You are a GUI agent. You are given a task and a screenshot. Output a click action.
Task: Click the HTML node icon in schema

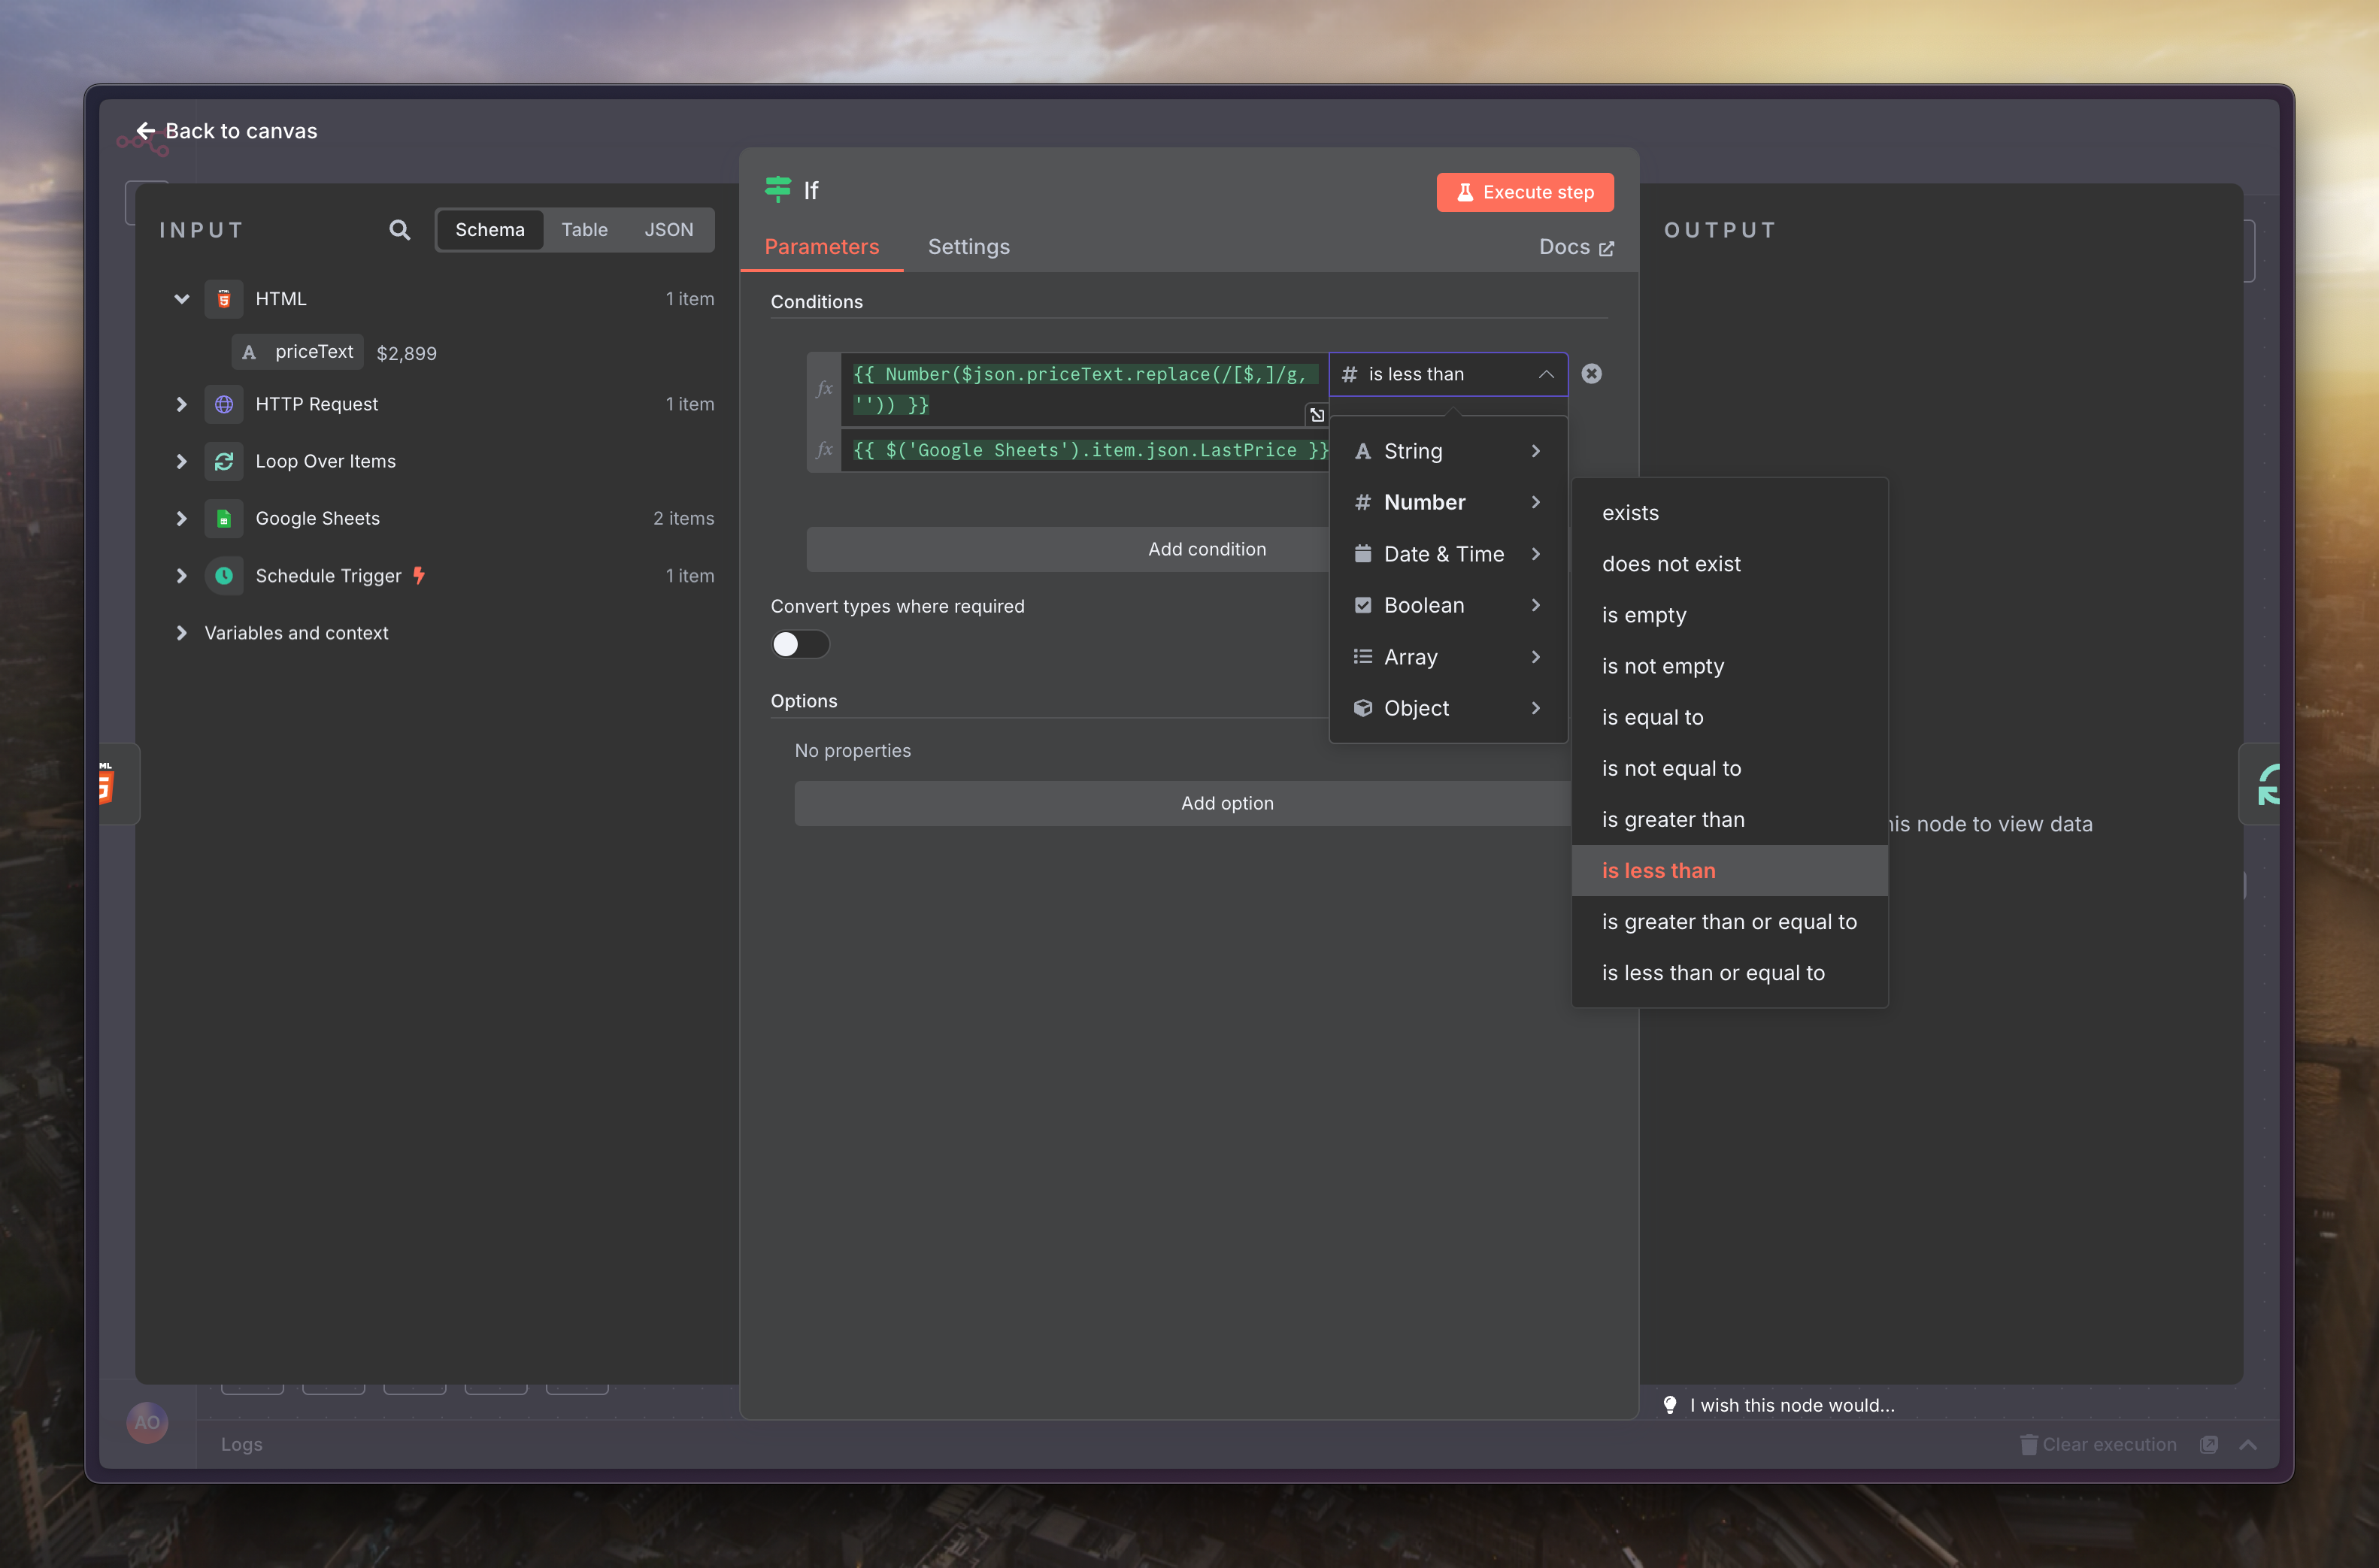point(224,299)
